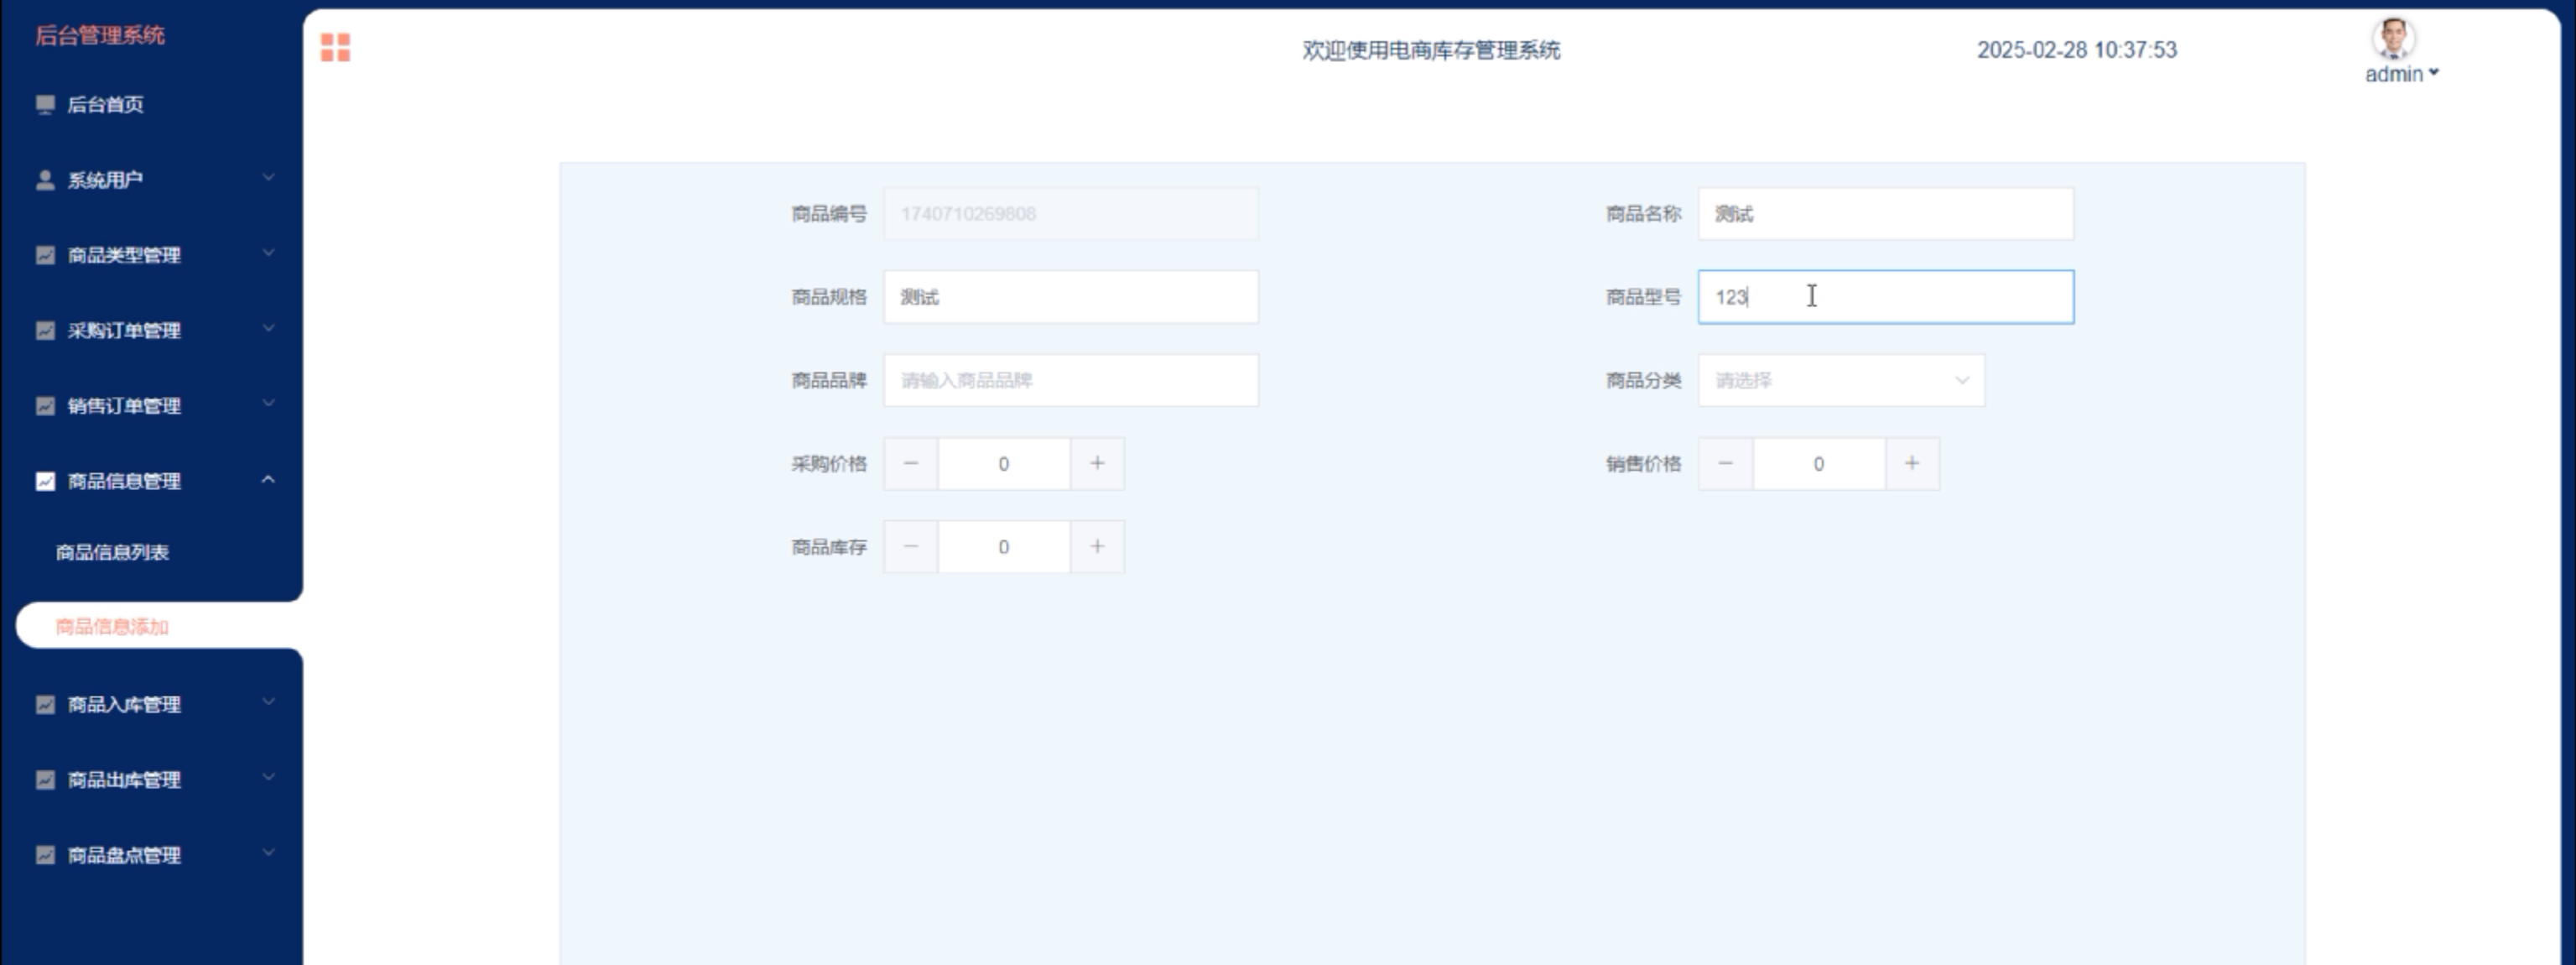
Task: Click the 后台首页 monitor icon
Action: pyautogui.click(x=45, y=104)
